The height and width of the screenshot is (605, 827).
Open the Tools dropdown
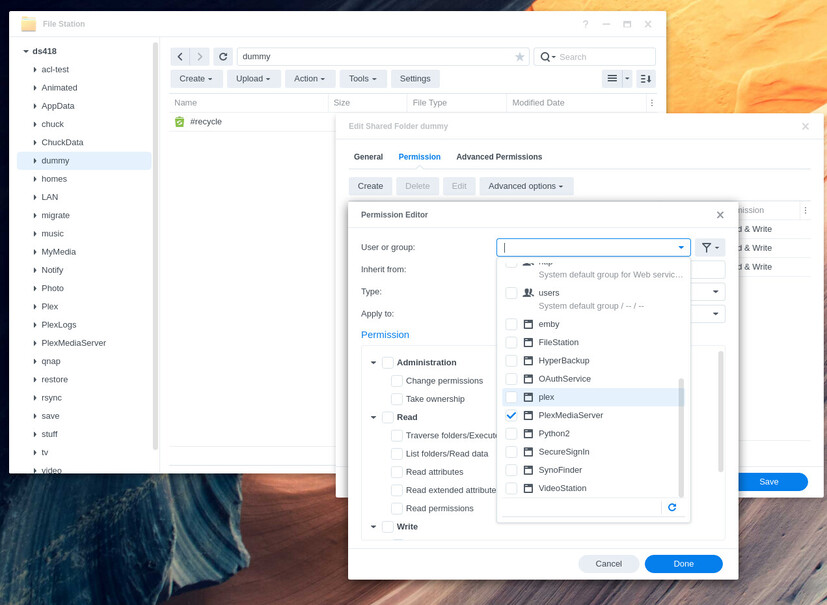(x=363, y=79)
